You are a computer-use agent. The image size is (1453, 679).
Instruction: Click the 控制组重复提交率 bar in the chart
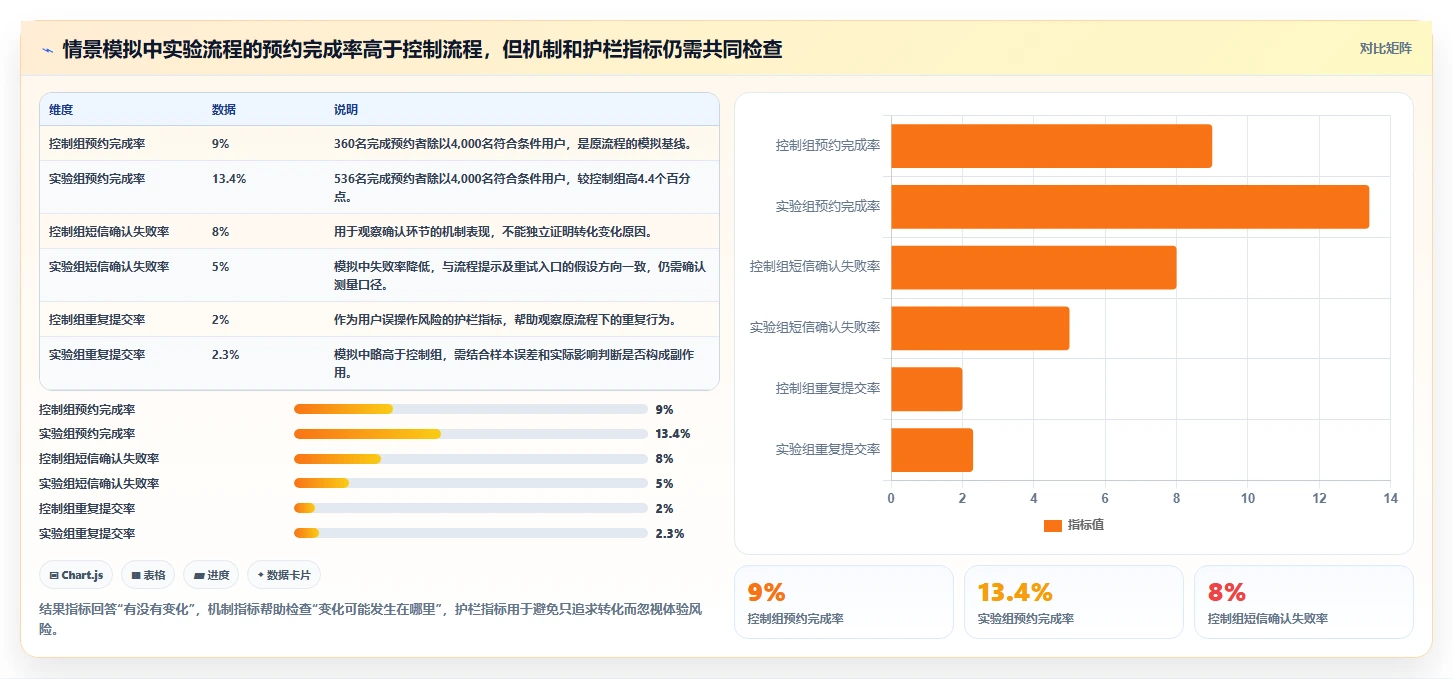[x=926, y=389]
